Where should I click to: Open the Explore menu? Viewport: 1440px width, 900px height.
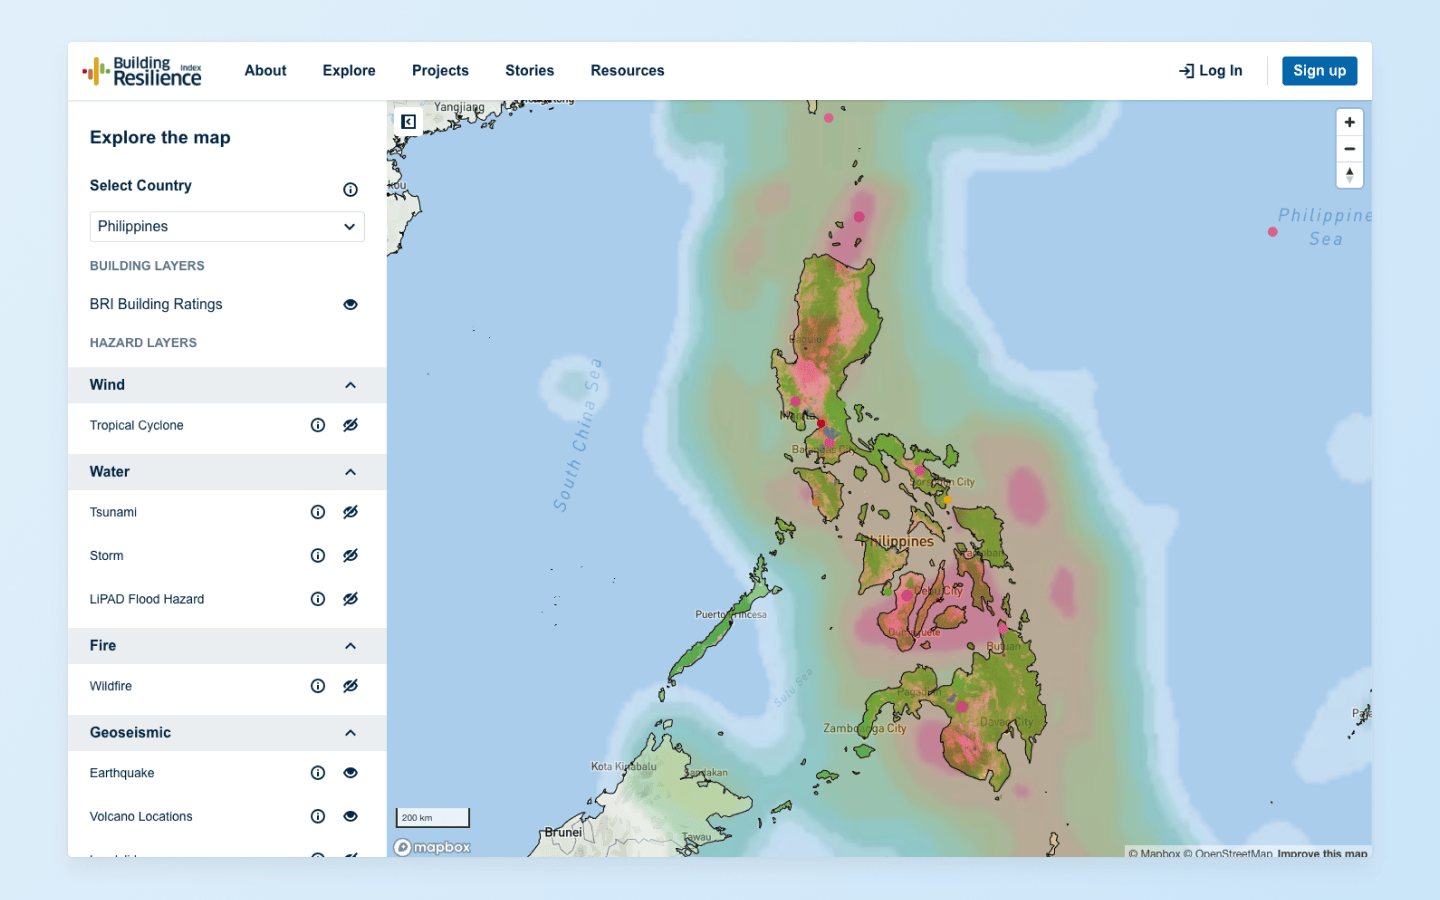point(349,71)
